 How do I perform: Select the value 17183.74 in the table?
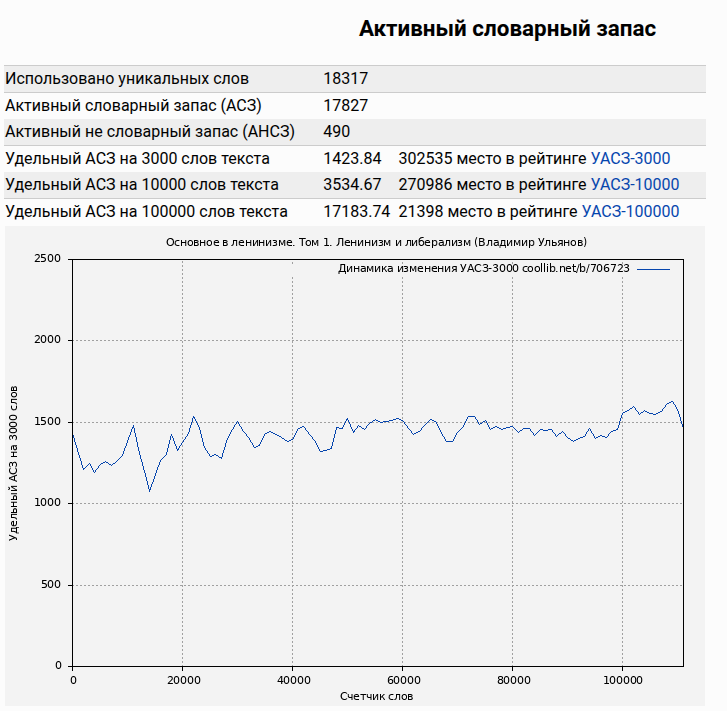coord(356,211)
